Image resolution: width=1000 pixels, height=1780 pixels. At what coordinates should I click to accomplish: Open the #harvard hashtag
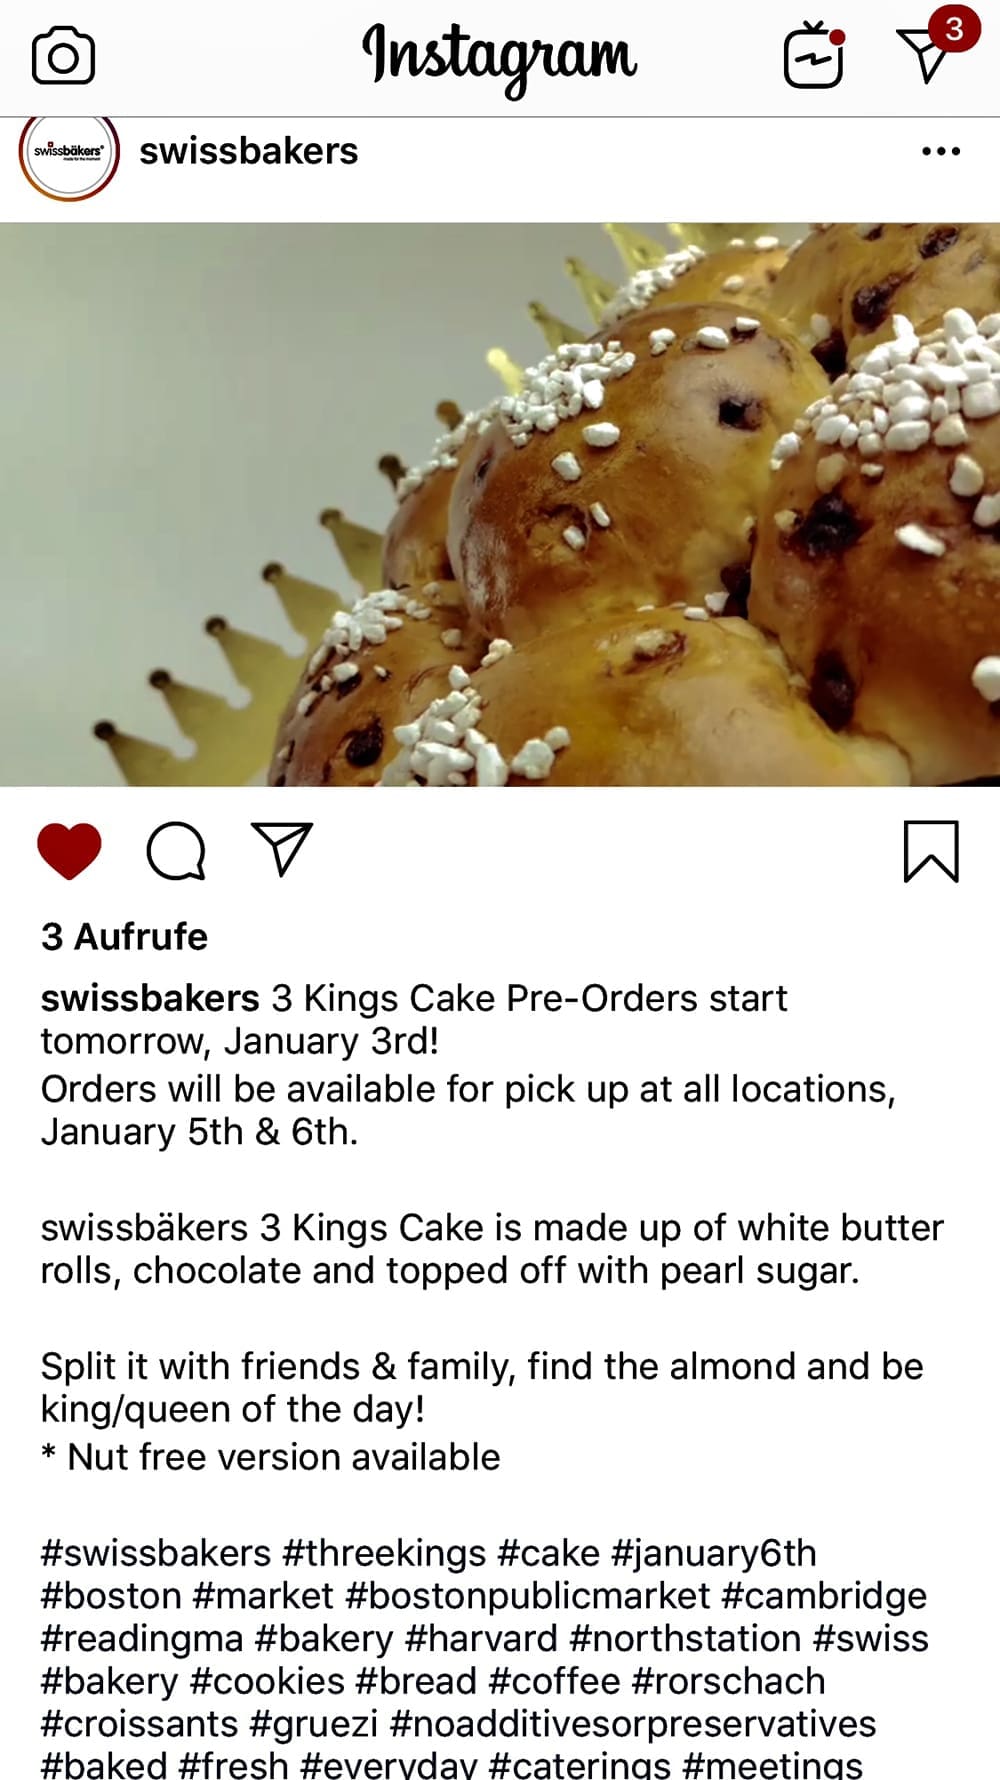tap(481, 1639)
